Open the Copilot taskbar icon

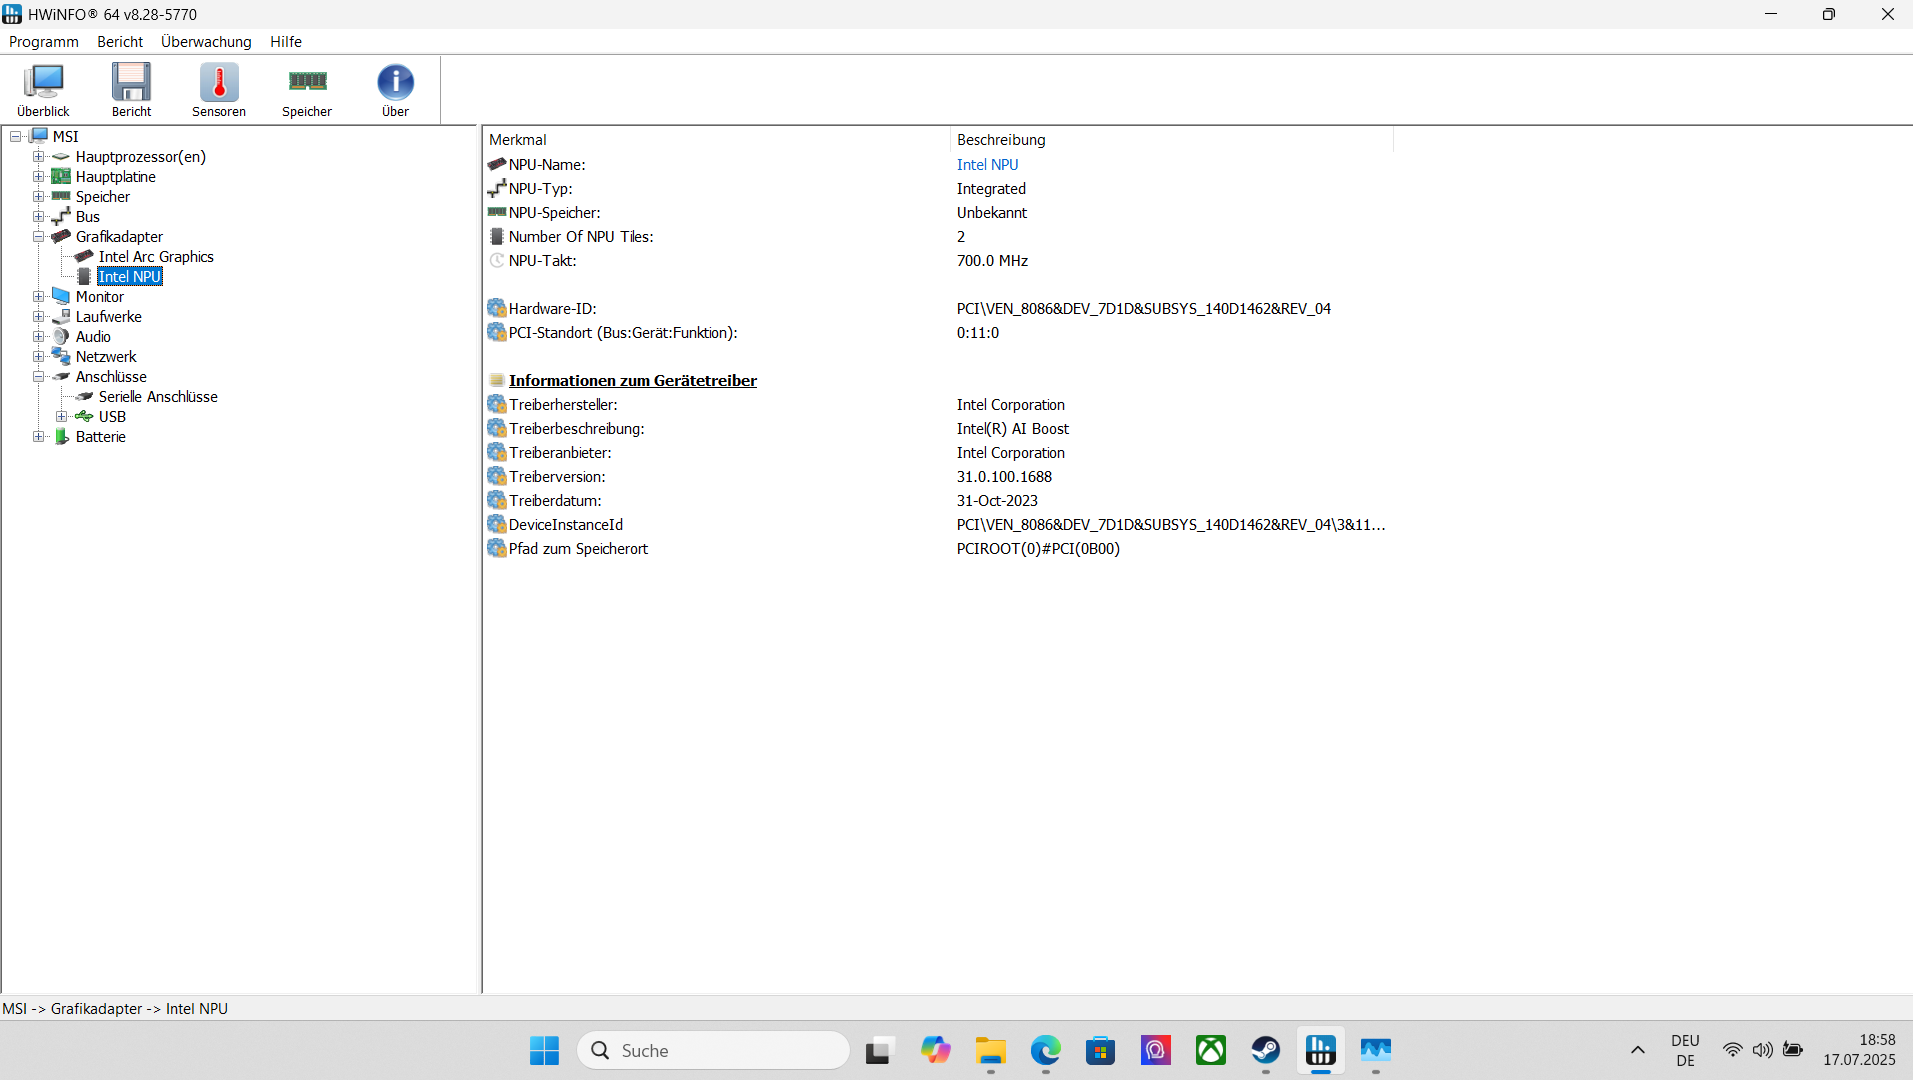[935, 1050]
